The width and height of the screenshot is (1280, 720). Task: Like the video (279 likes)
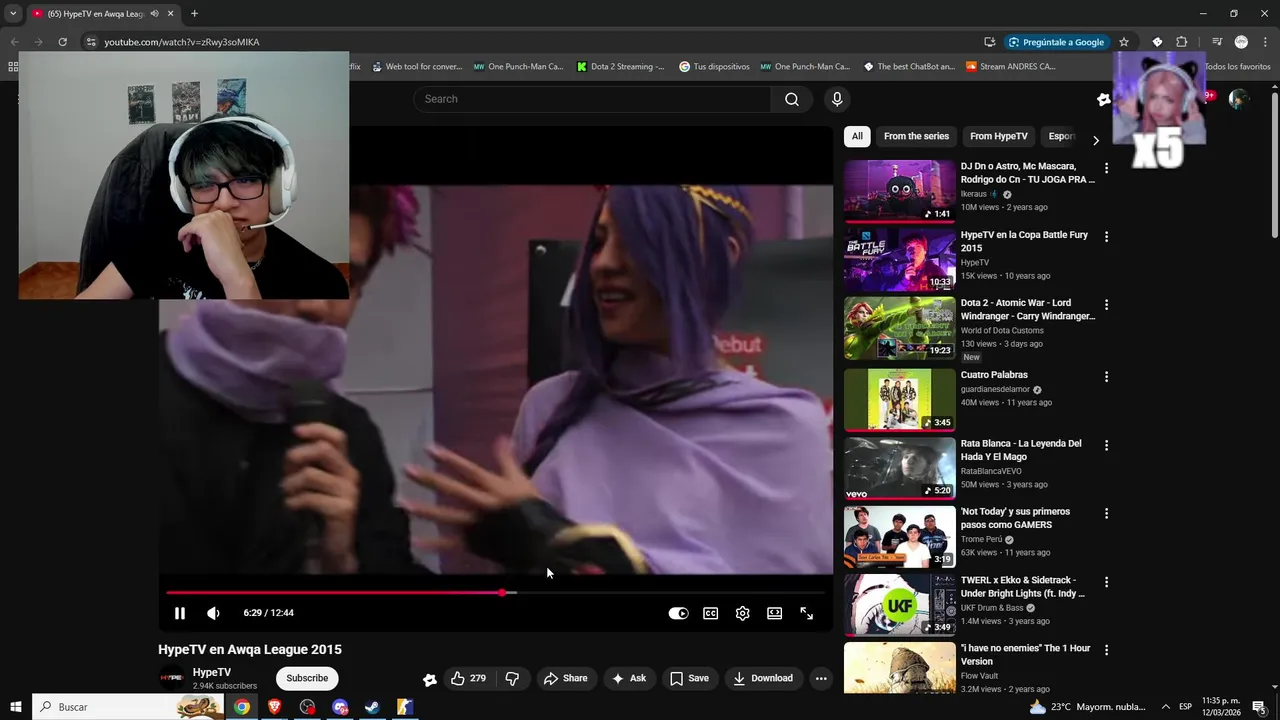tap(468, 678)
